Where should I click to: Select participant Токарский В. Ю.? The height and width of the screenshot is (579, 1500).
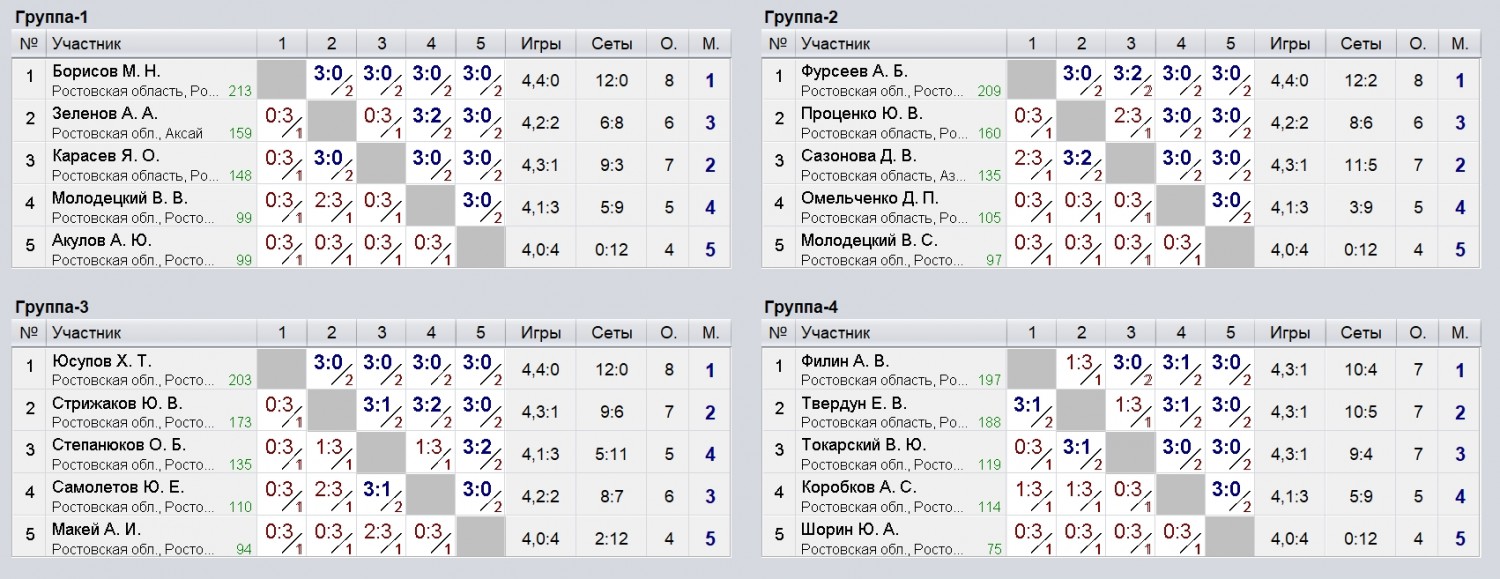(x=863, y=445)
